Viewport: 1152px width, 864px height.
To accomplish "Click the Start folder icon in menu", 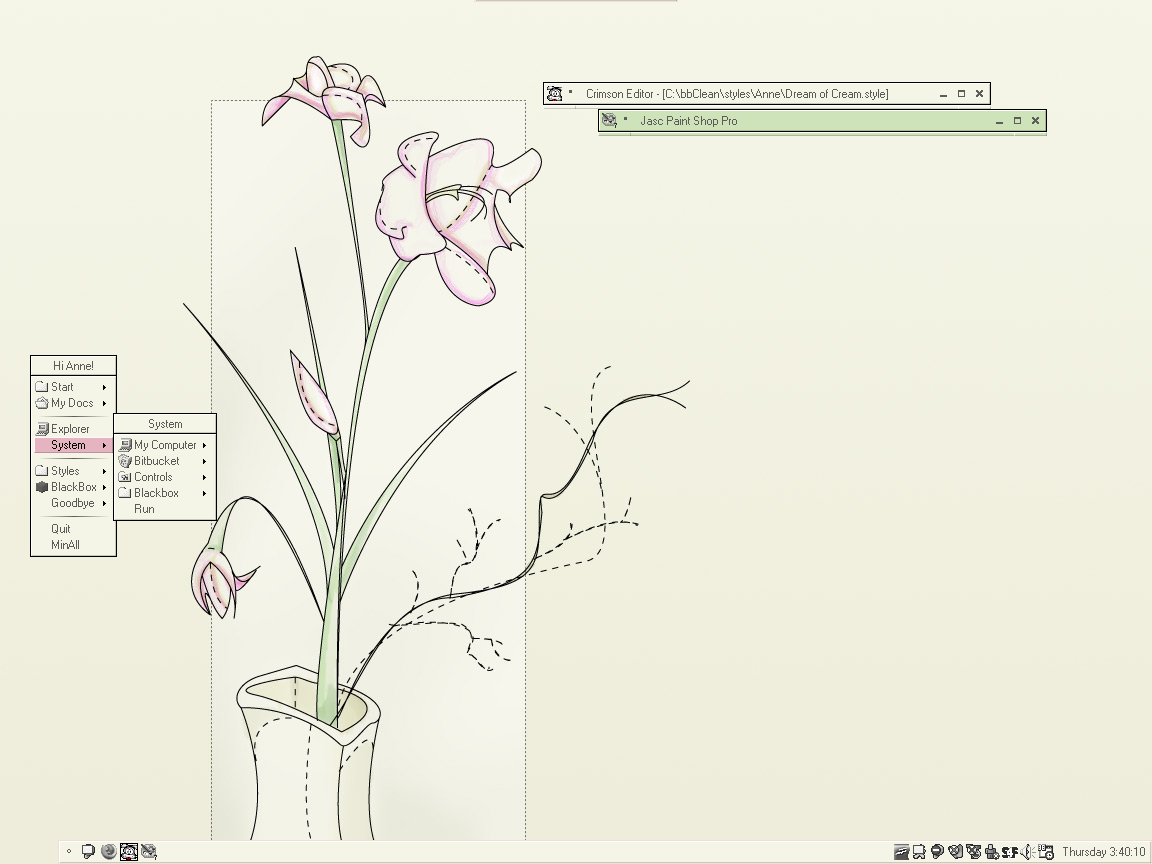I will [42, 386].
